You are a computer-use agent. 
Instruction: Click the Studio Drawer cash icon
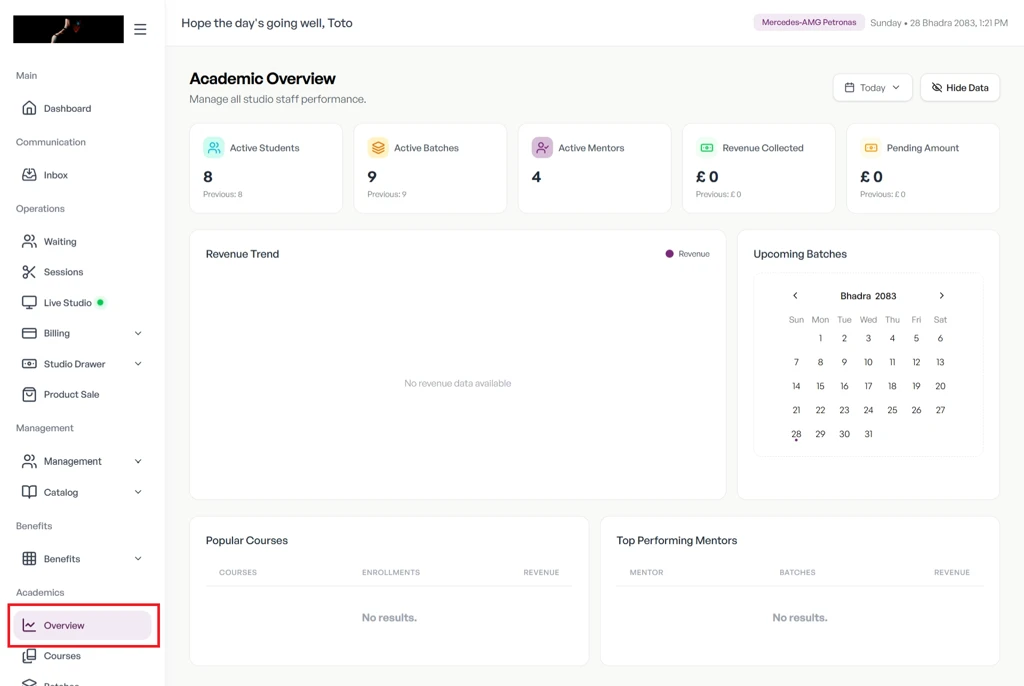(x=29, y=363)
